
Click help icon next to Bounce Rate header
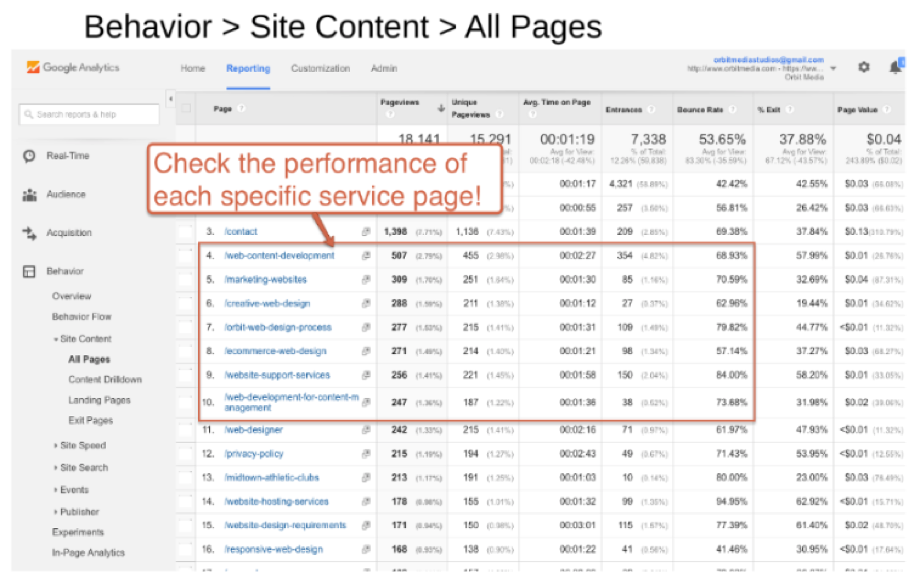[732, 110]
